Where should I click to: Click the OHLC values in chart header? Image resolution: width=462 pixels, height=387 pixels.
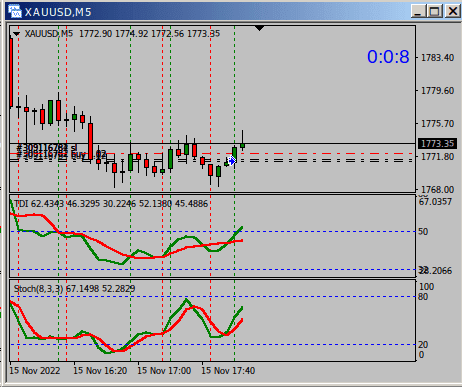click(149, 34)
